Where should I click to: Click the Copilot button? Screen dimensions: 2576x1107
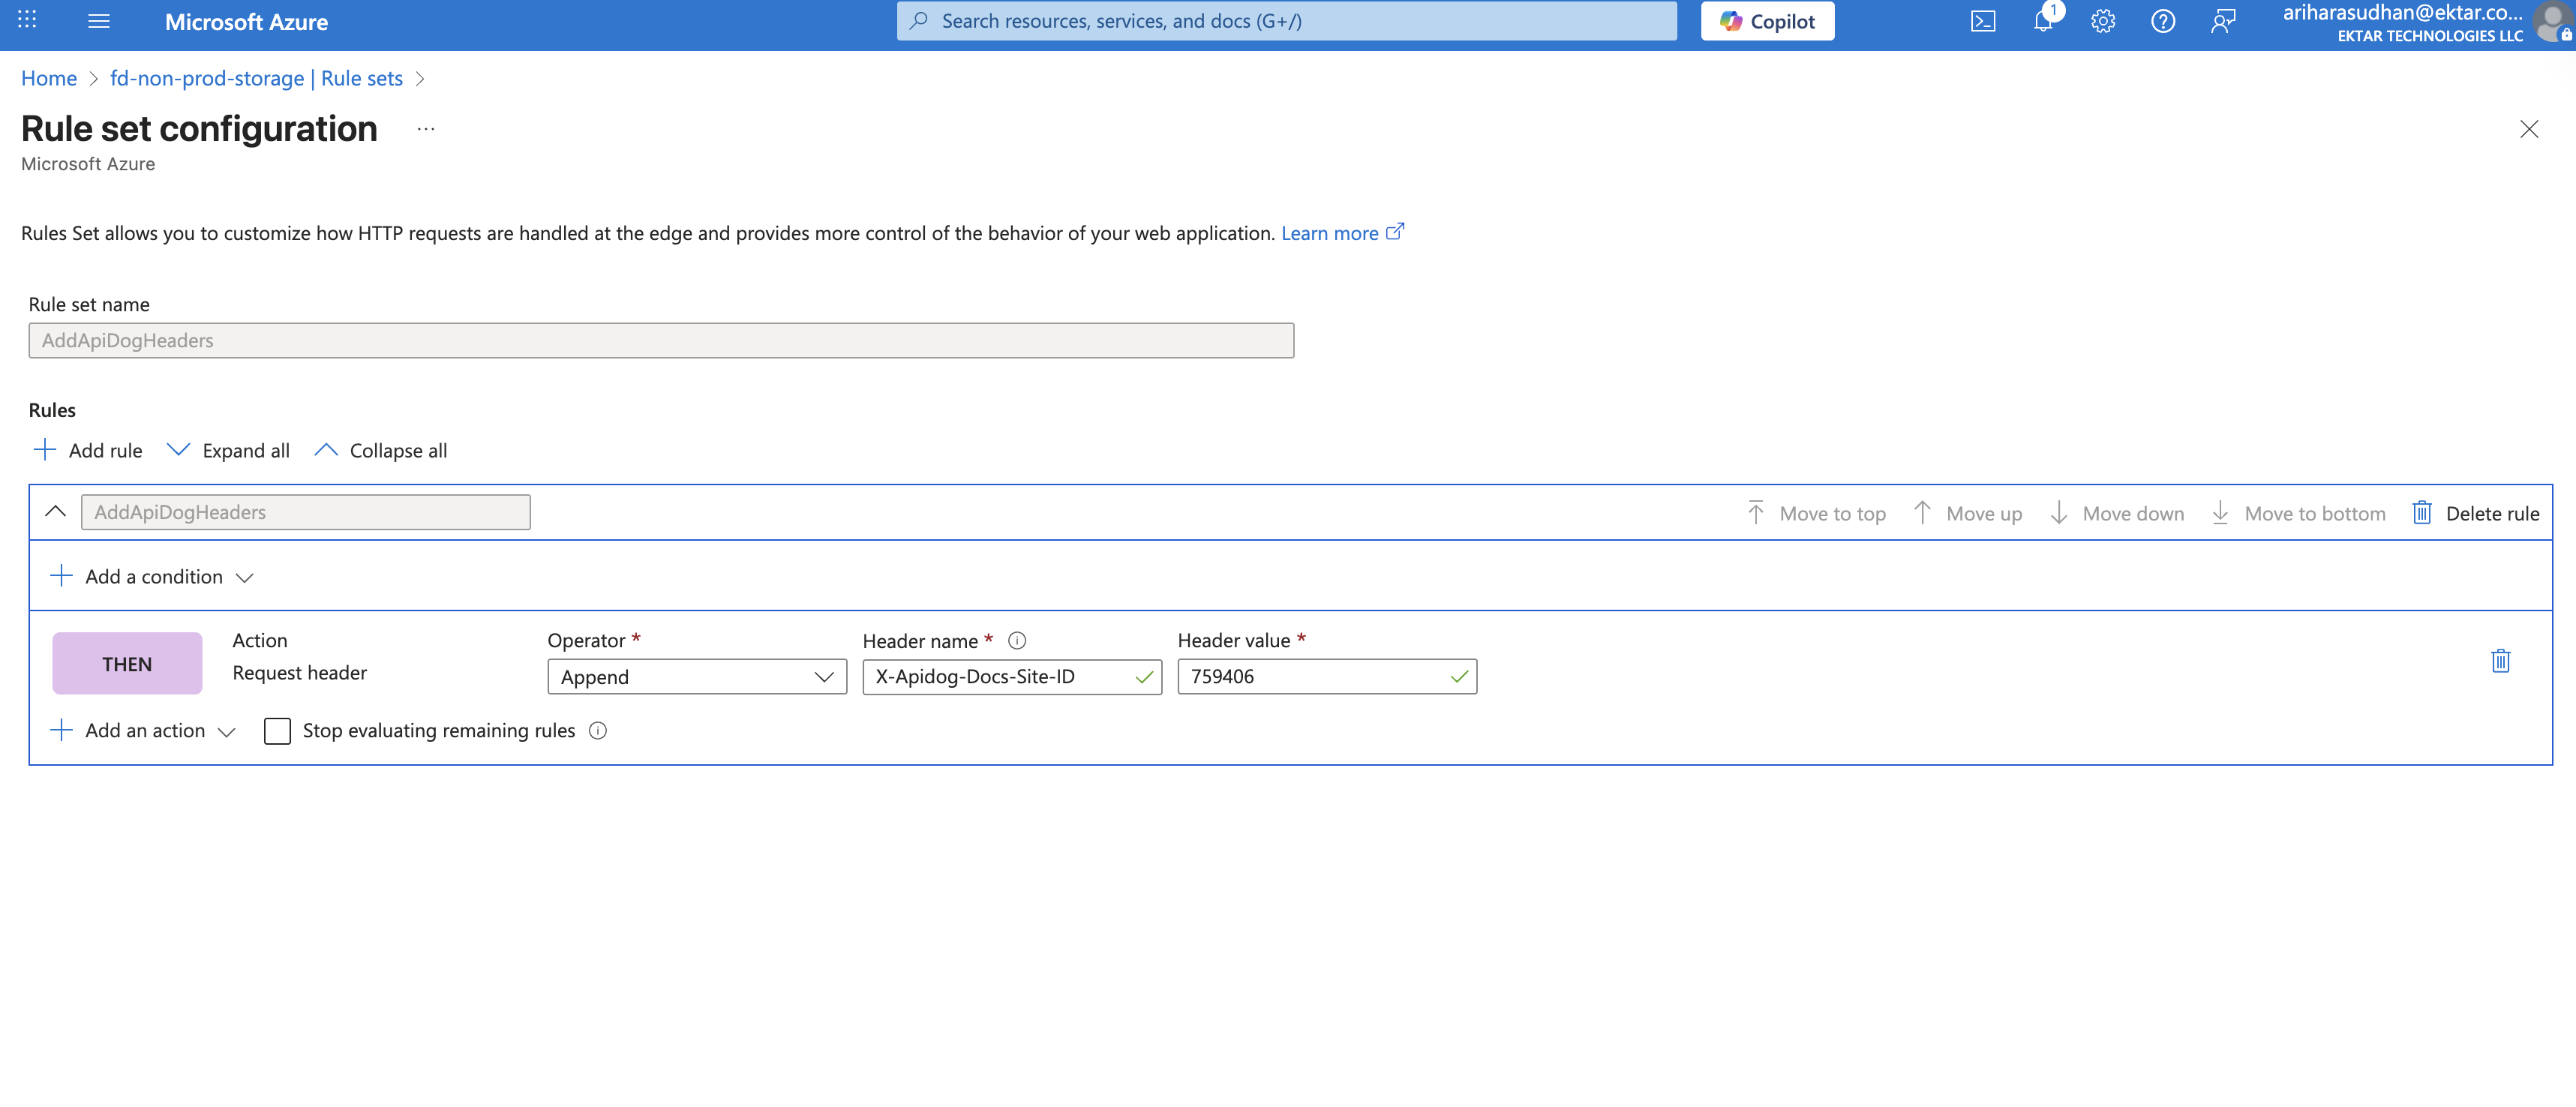(1767, 21)
